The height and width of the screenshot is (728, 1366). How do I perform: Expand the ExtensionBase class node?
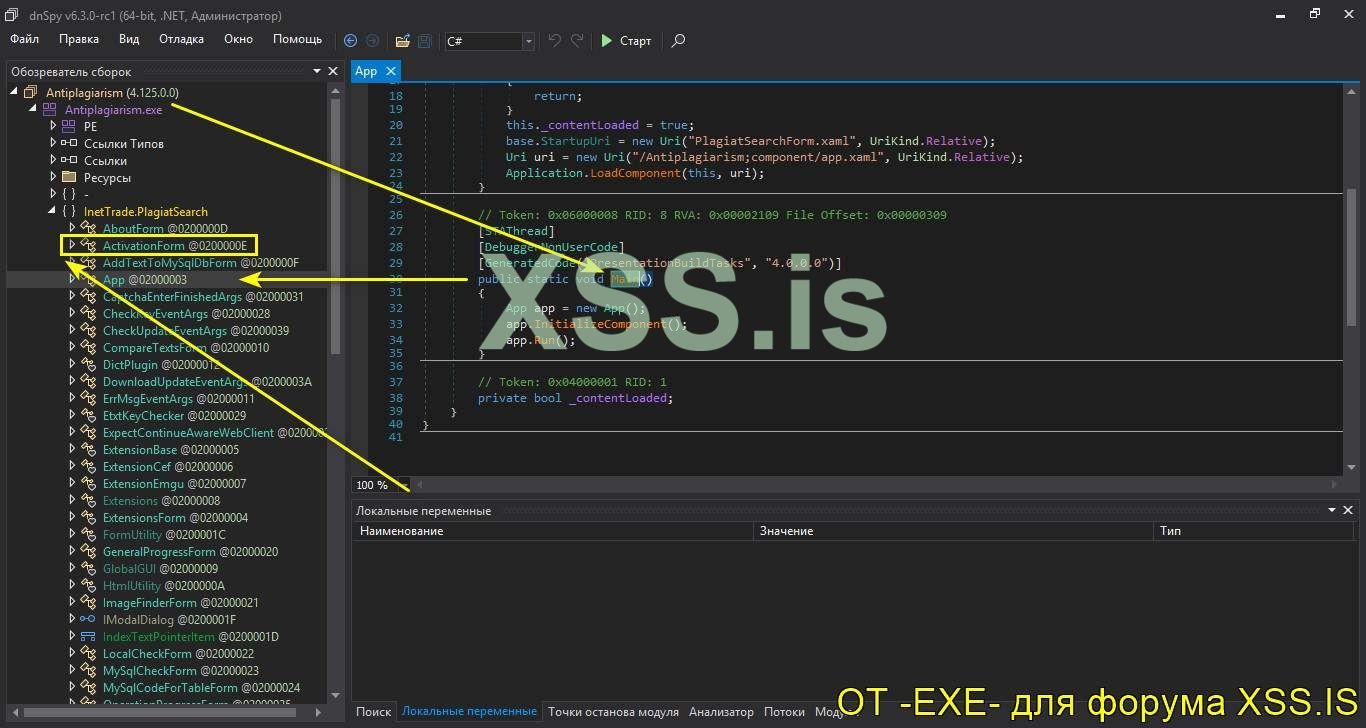[72, 450]
